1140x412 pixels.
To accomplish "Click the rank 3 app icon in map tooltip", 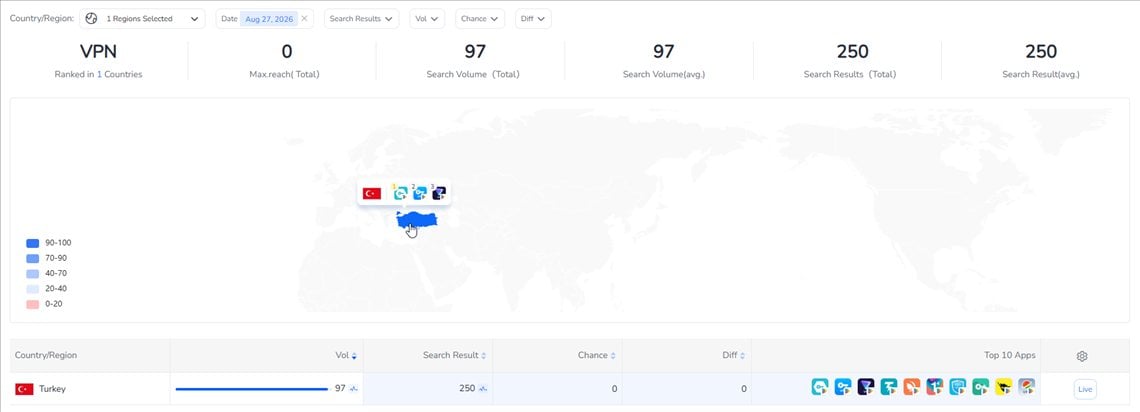I will (x=438, y=193).
